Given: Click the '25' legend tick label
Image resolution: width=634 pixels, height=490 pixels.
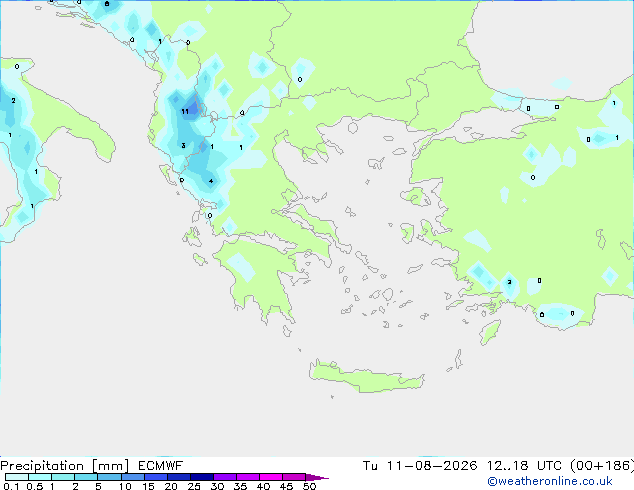Looking at the screenshot, I should [194, 486].
